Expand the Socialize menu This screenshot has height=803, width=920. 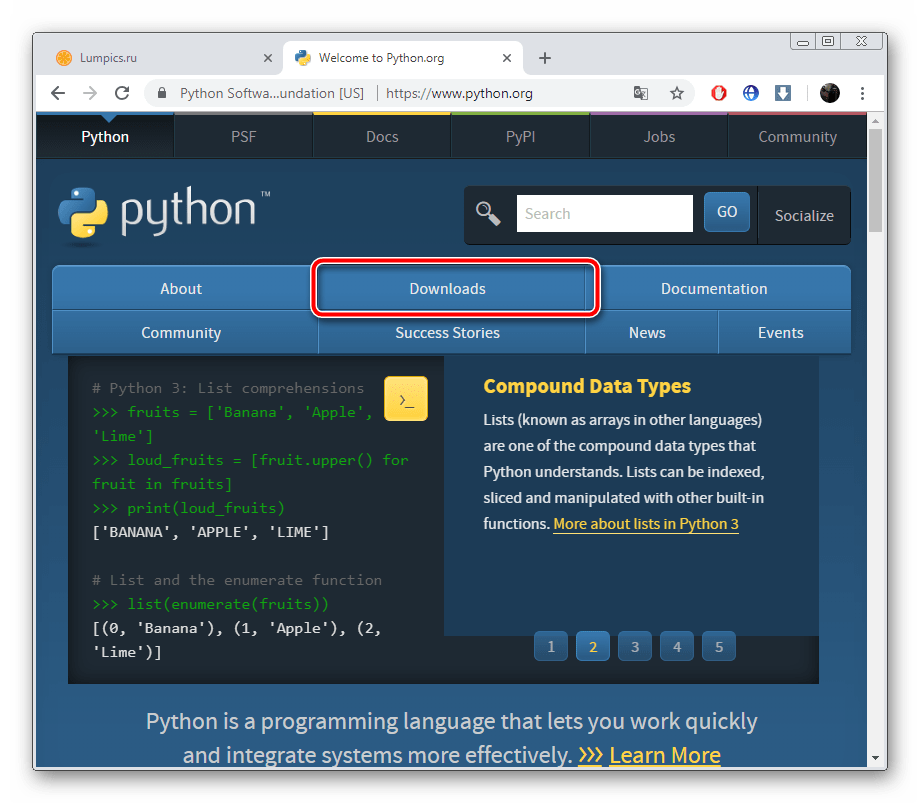pyautogui.click(x=804, y=215)
